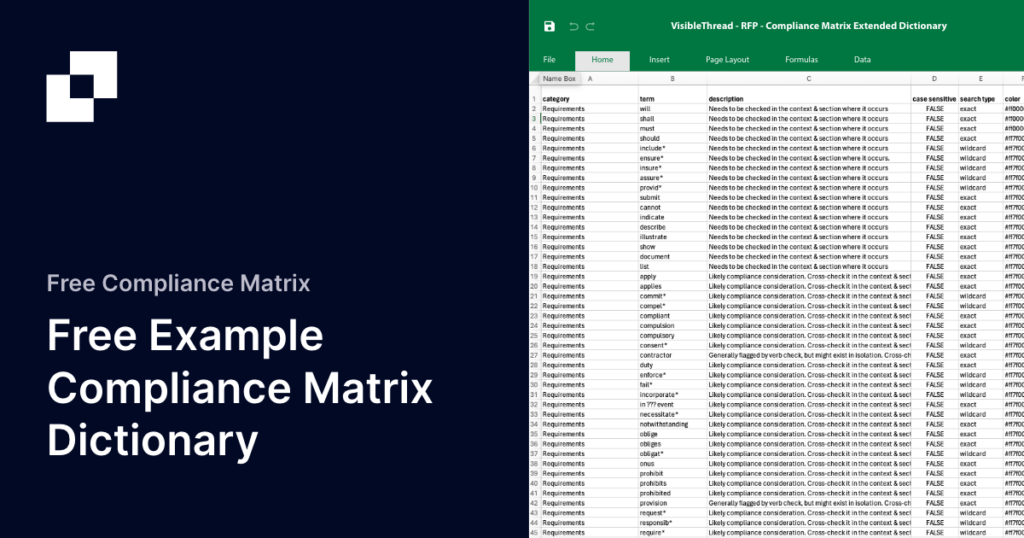Select the 'incorporate*' term cell
Image resolution: width=1024 pixels, height=538 pixels.
tap(673, 394)
